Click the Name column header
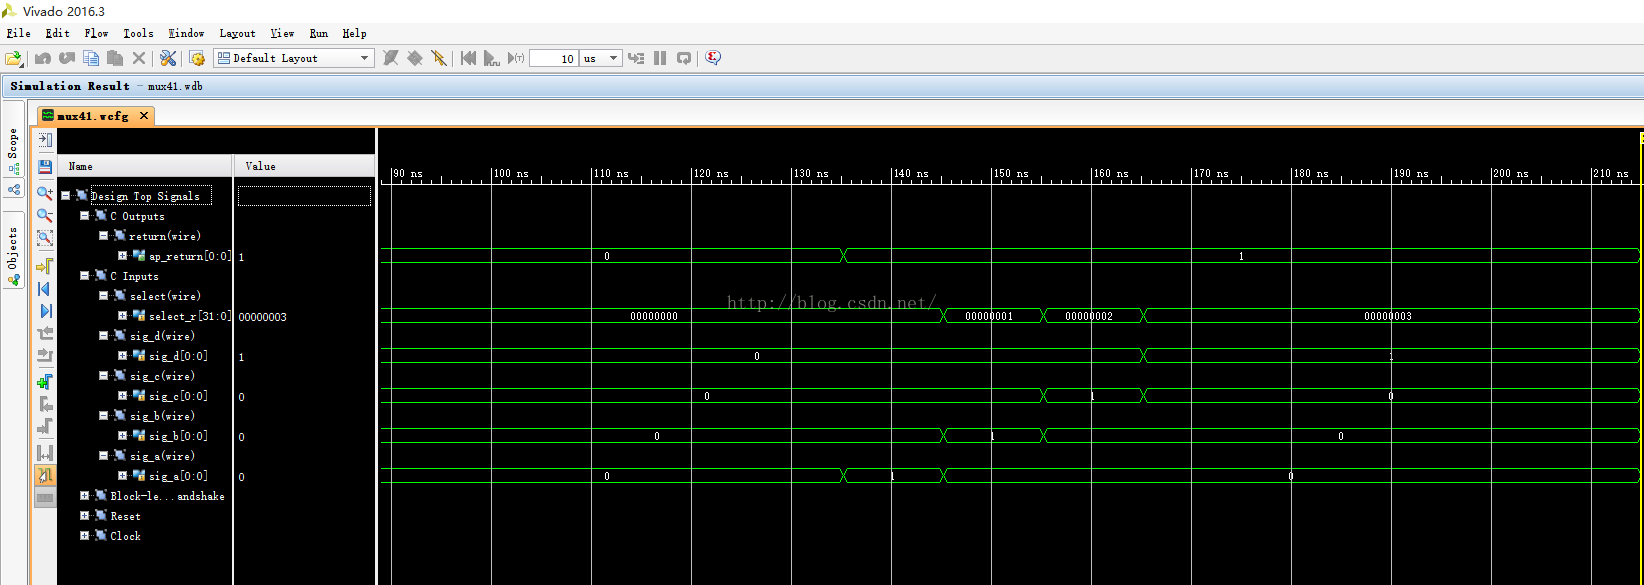Image resolution: width=1644 pixels, height=585 pixels. coord(146,166)
